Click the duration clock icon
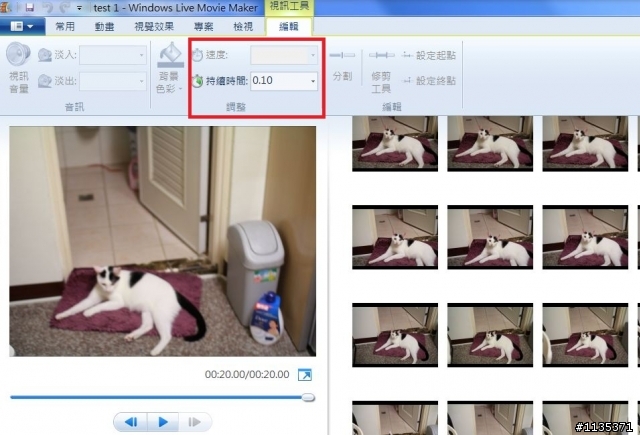Viewport: 640px width, 435px height. coord(198,81)
